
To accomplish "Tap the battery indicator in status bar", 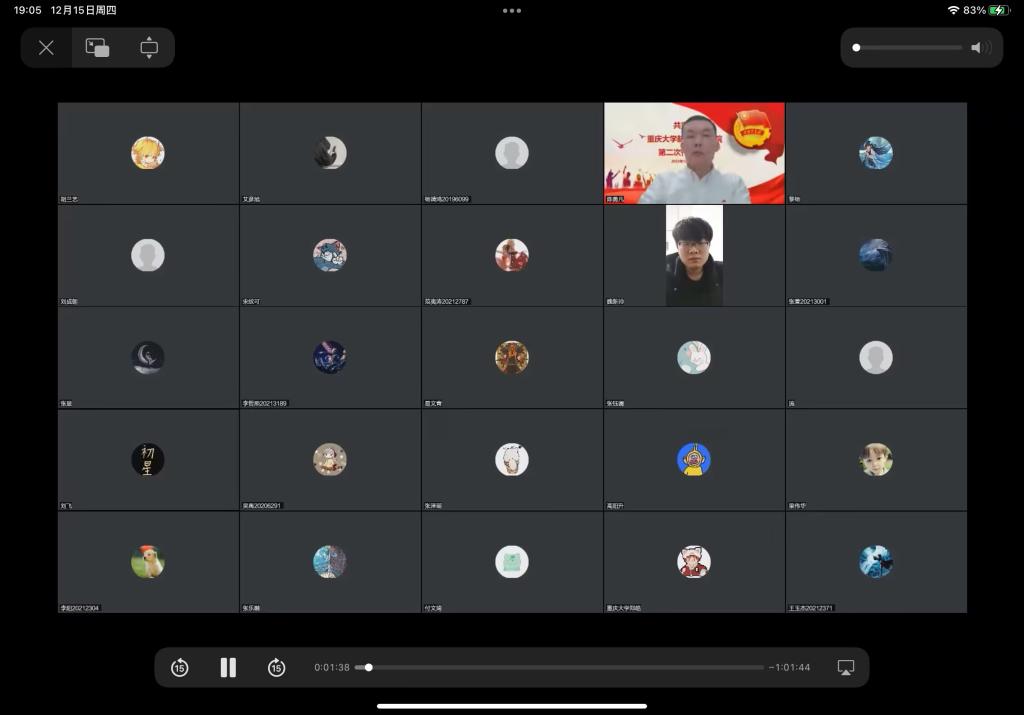I will click(x=999, y=10).
